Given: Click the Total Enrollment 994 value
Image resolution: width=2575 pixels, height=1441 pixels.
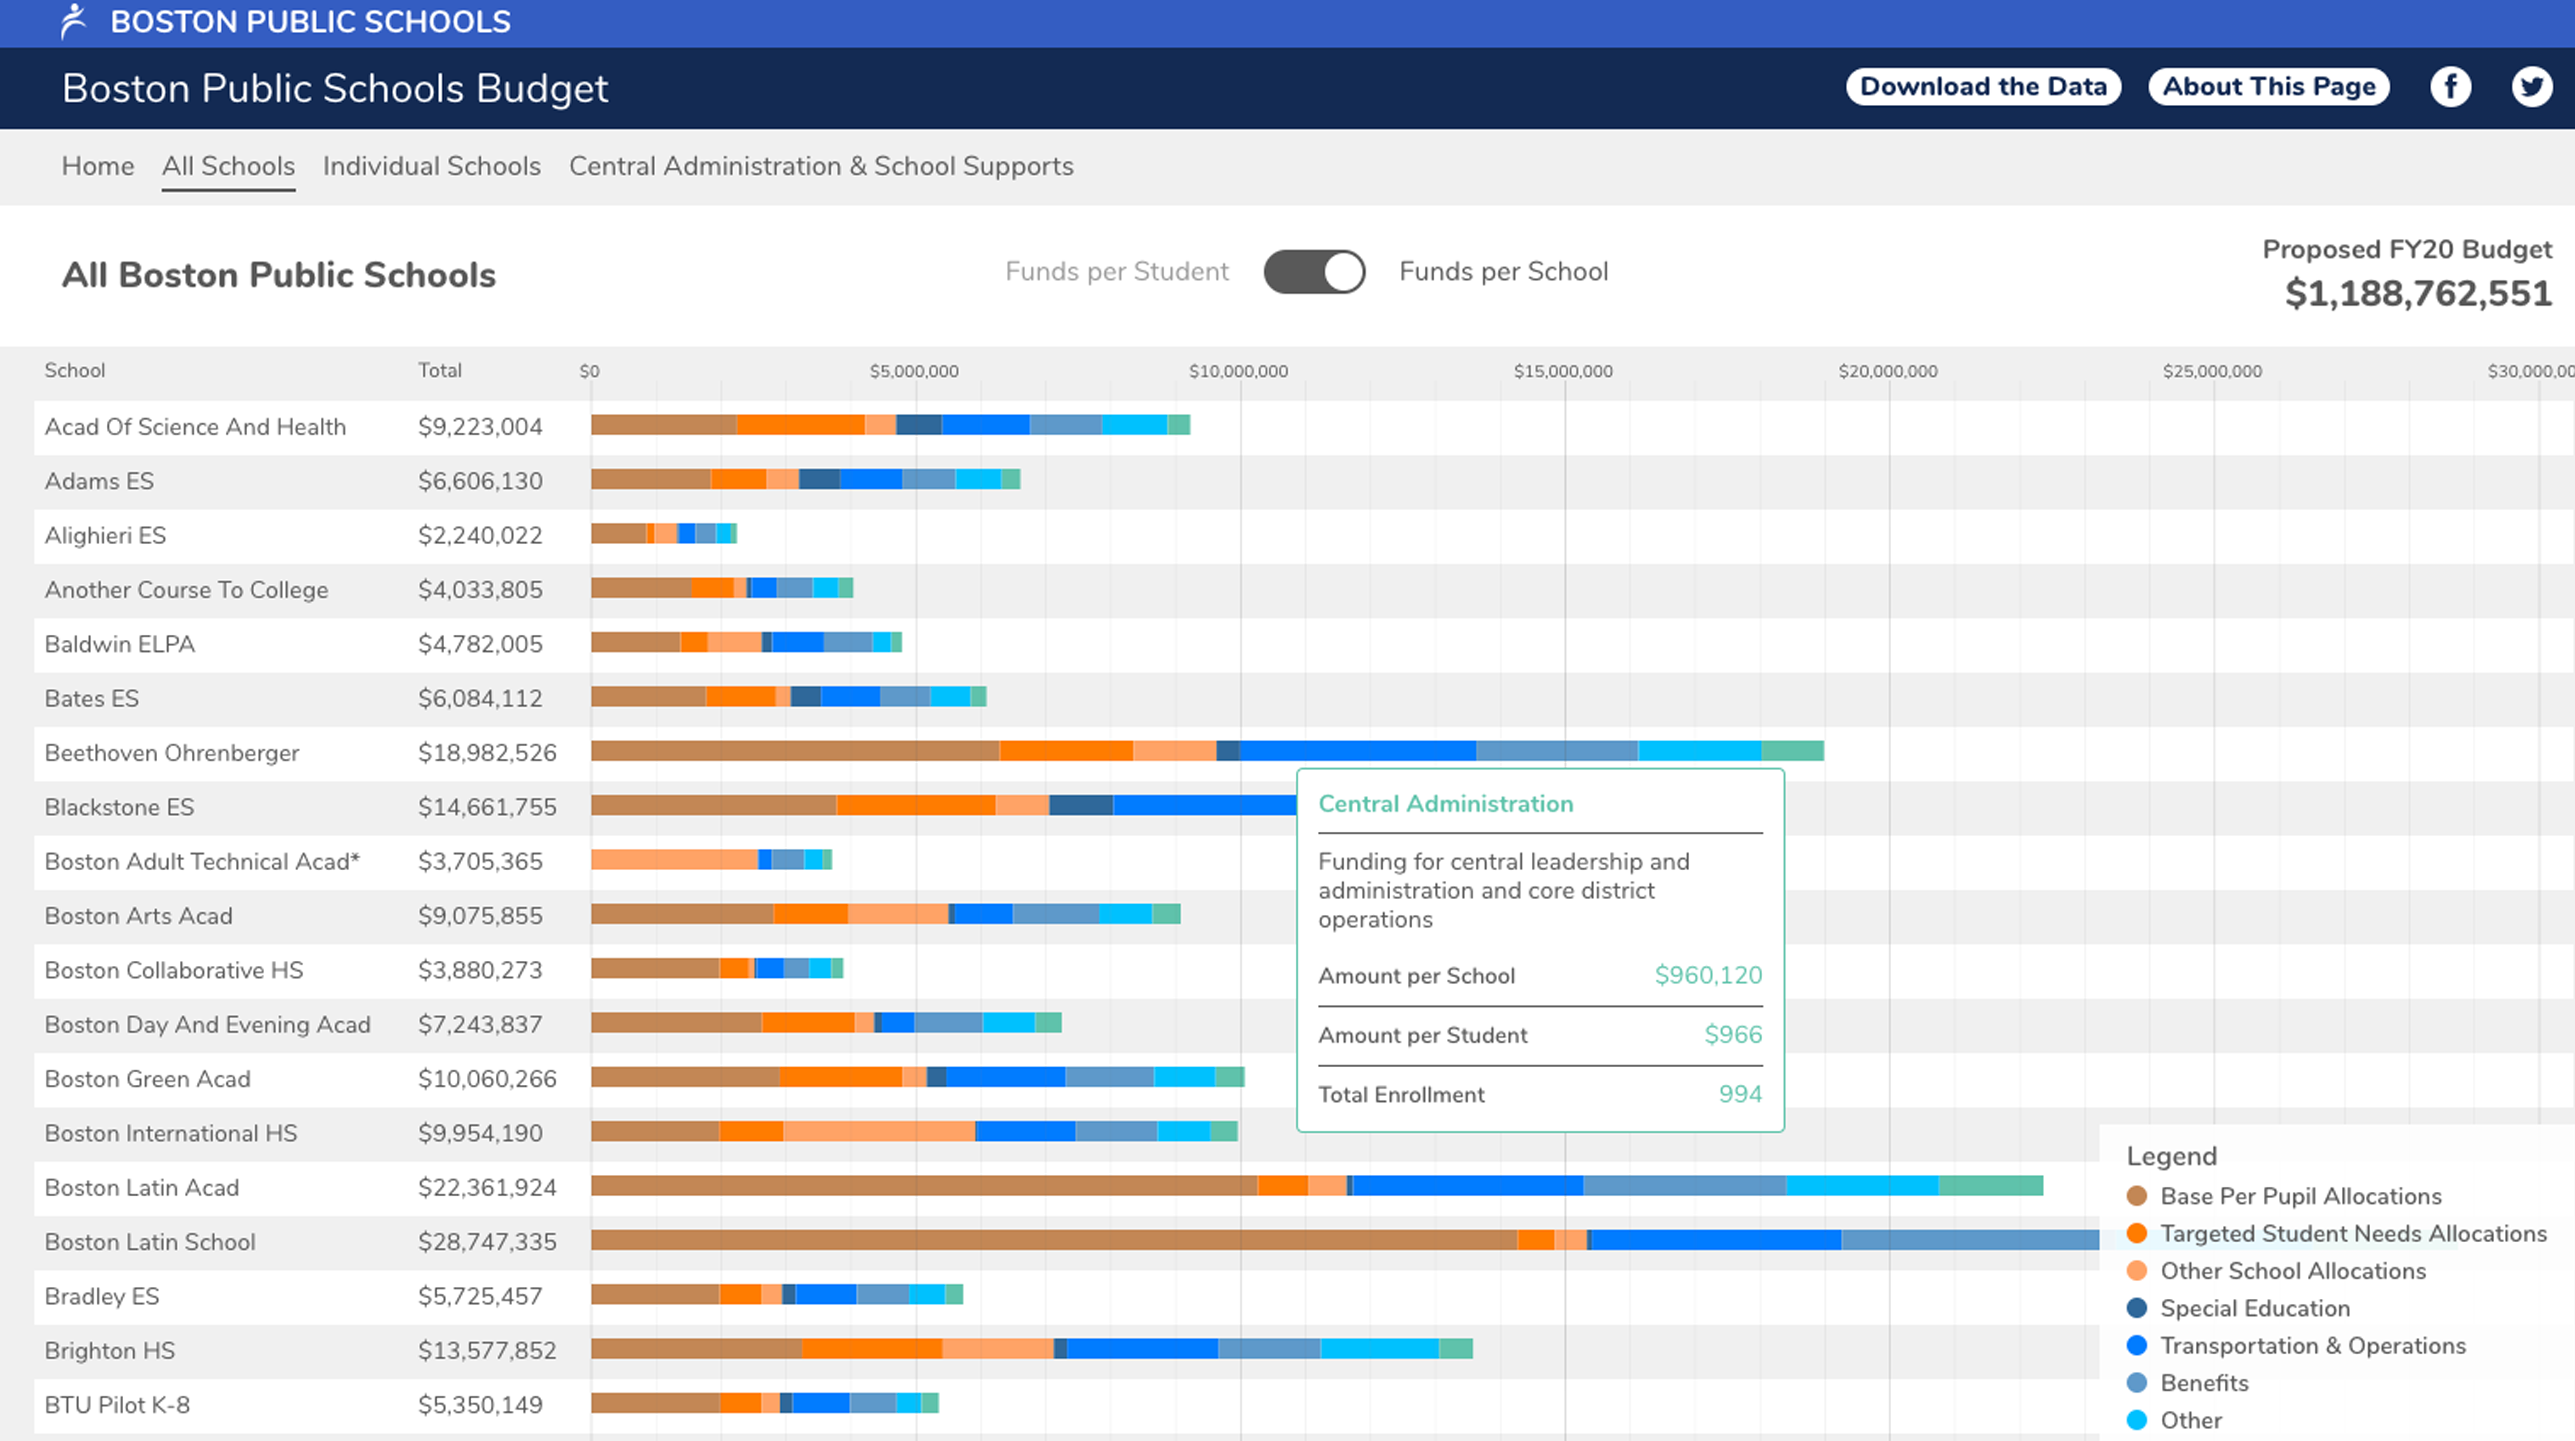Looking at the screenshot, I should pyautogui.click(x=1740, y=1094).
